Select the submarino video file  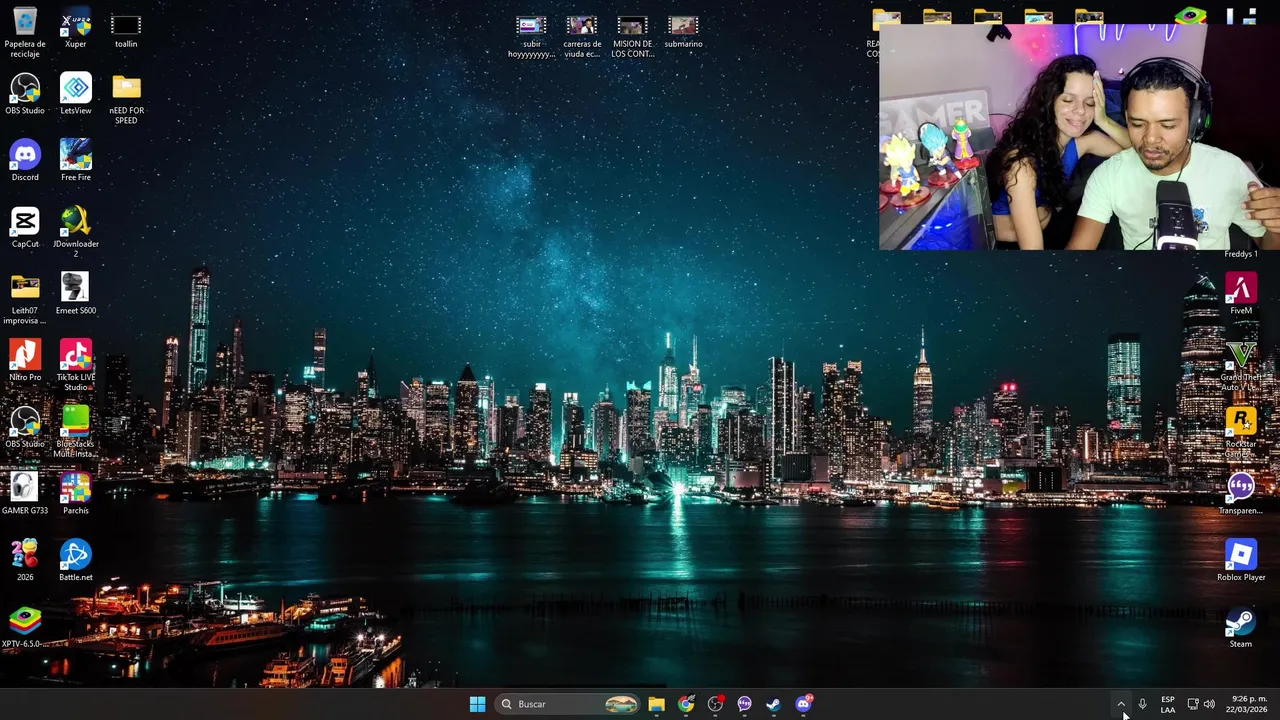click(x=683, y=32)
